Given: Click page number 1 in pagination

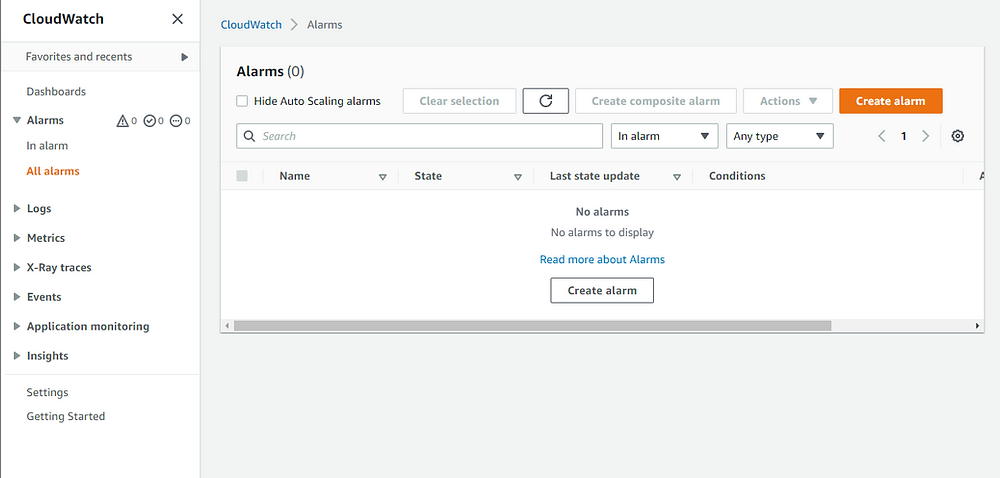Looking at the screenshot, I should (904, 136).
